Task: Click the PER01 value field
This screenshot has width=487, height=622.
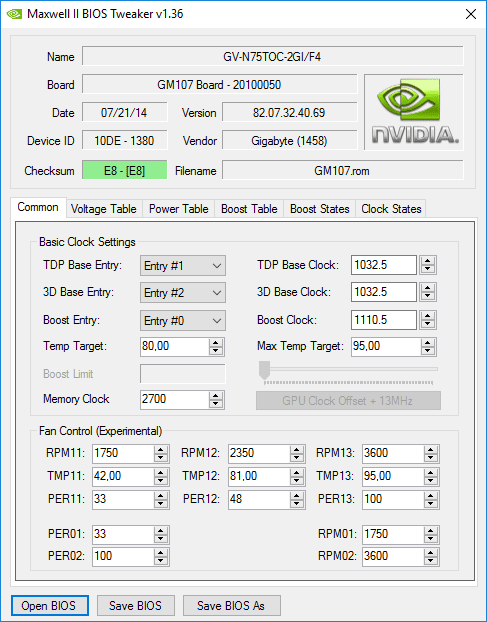Action: (x=123, y=534)
